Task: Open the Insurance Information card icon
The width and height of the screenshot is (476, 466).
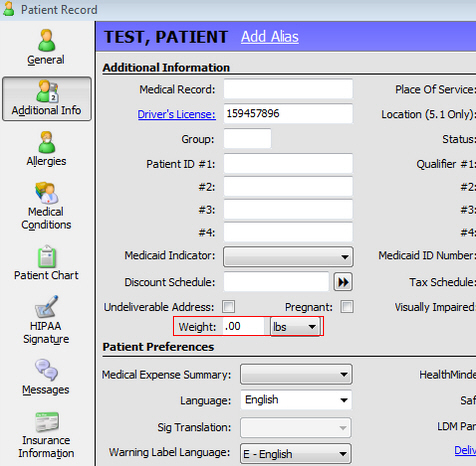Action: [x=47, y=421]
